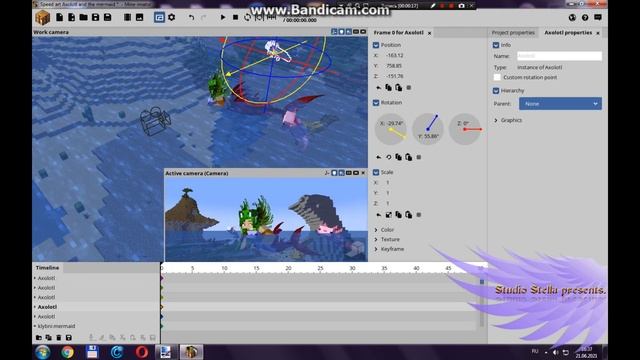
Task: Reset position values arrow icon
Action: (378, 88)
